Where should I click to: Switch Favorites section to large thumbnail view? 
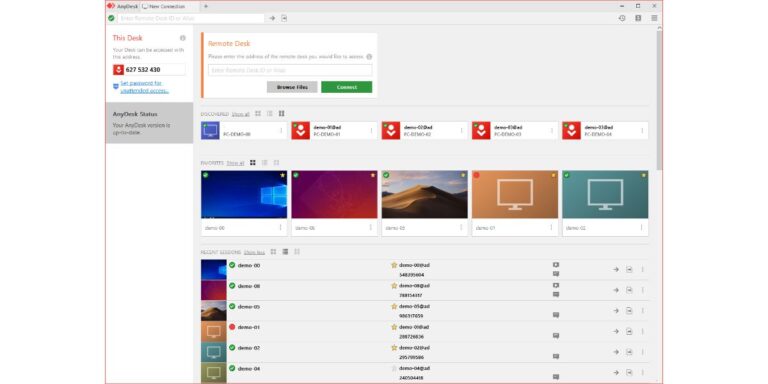pyautogui.click(x=276, y=163)
